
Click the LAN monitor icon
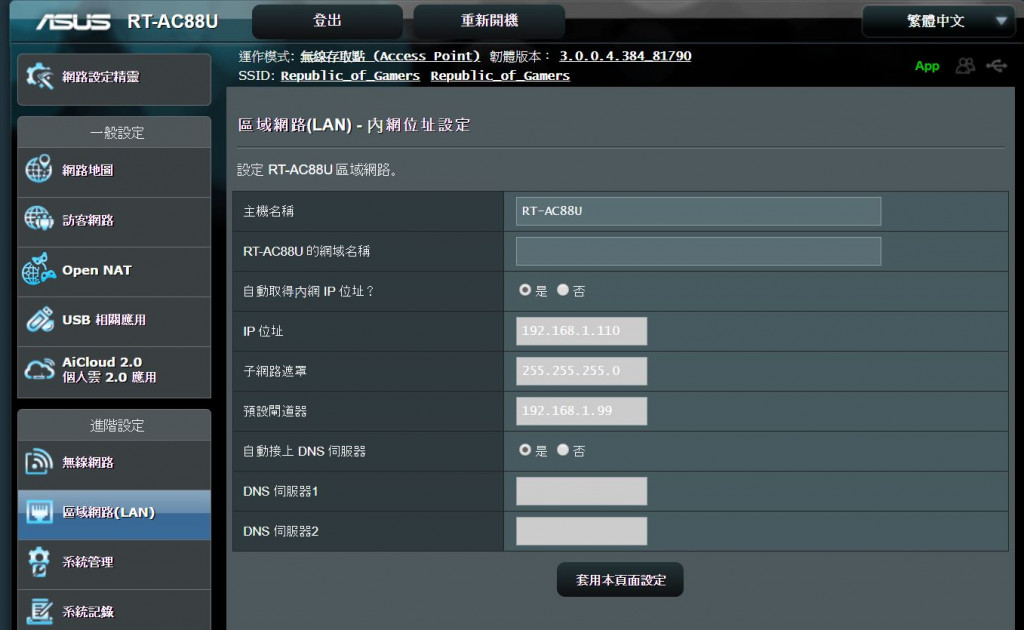coord(39,512)
